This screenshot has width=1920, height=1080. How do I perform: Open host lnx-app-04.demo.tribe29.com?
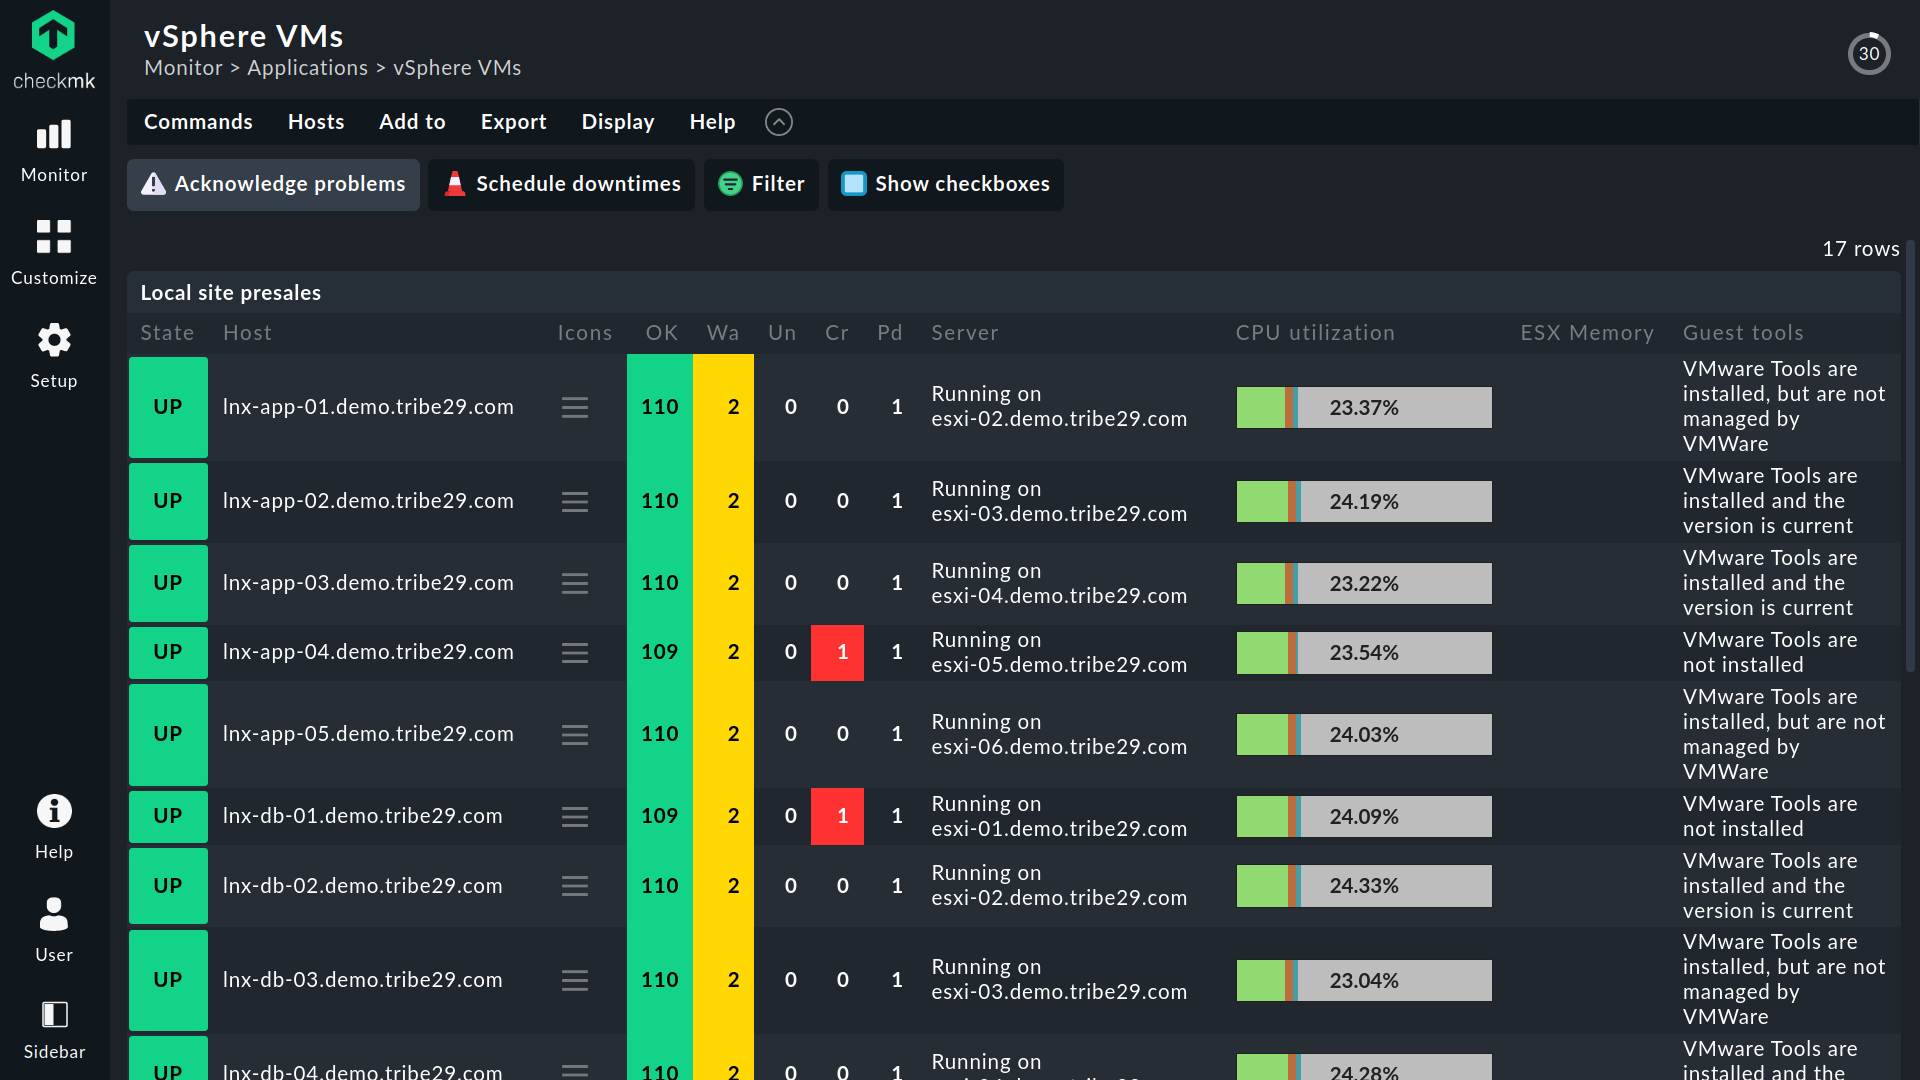click(x=368, y=652)
